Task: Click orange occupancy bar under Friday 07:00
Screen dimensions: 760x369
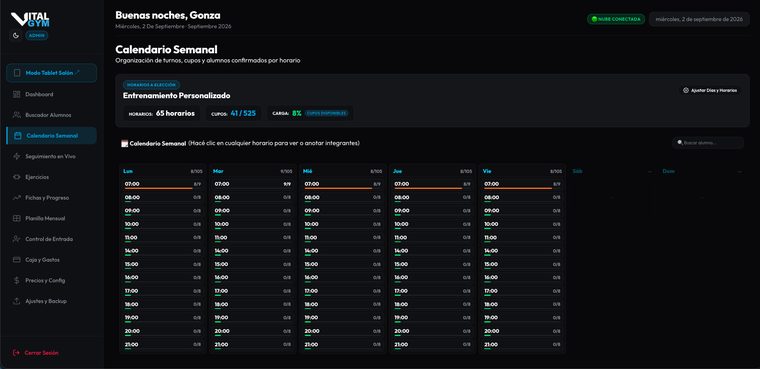Action: click(x=518, y=189)
